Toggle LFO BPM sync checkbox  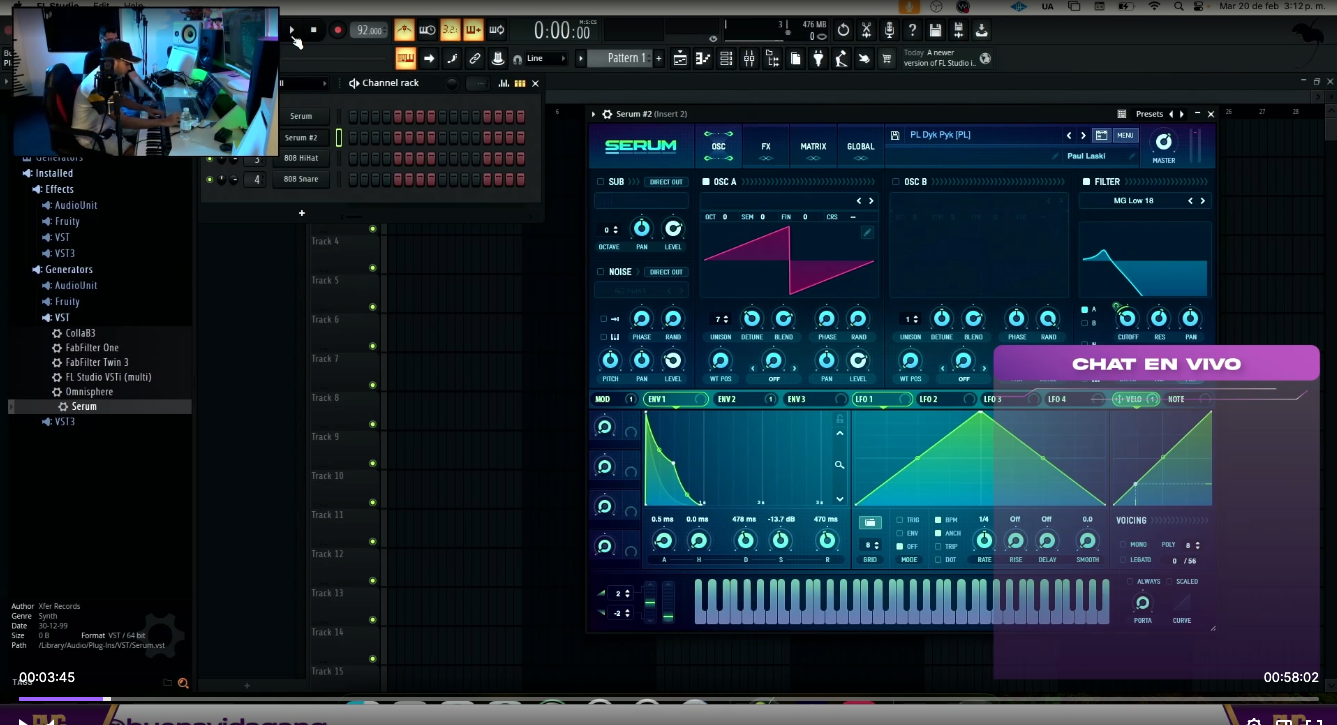[x=938, y=520]
